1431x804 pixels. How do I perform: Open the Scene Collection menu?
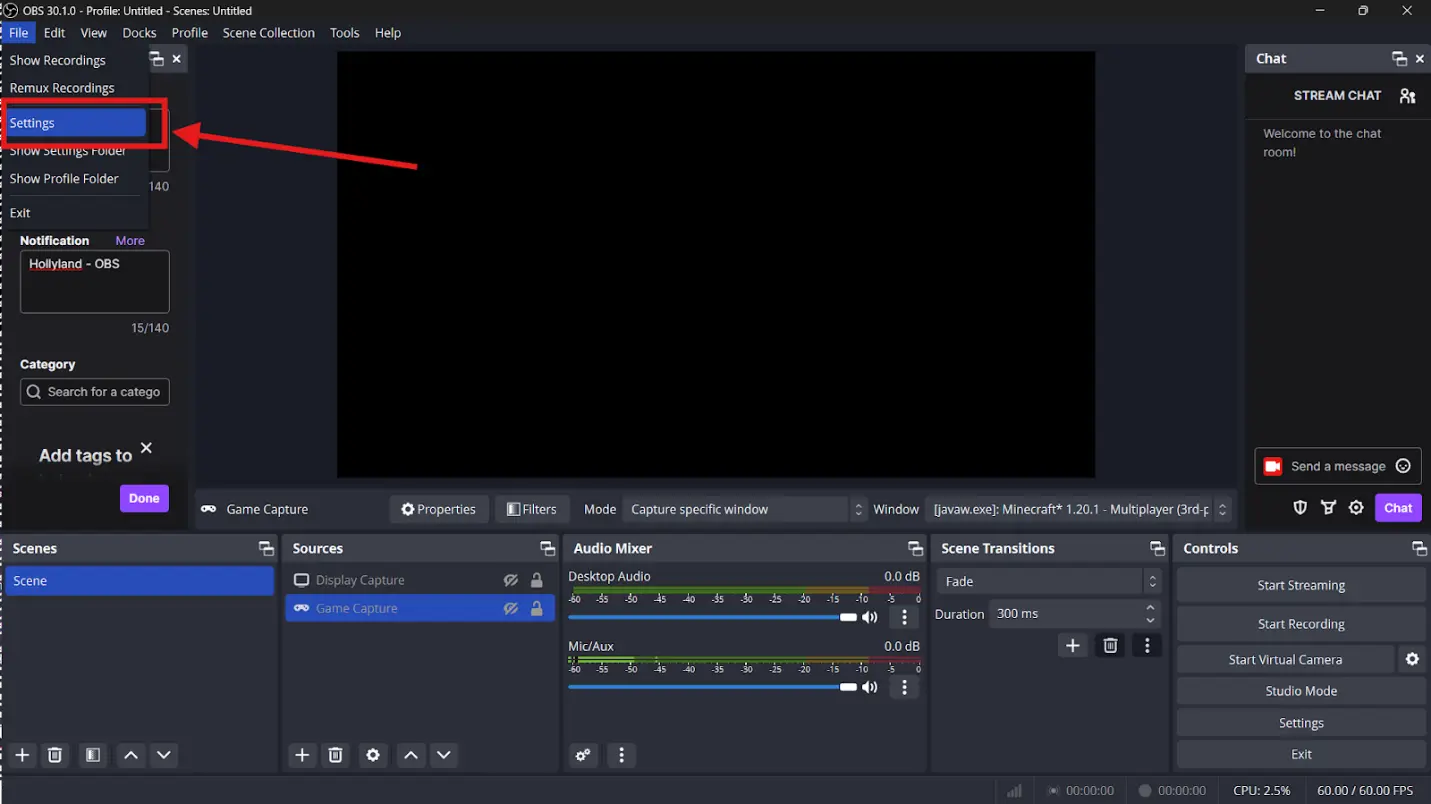(x=268, y=33)
